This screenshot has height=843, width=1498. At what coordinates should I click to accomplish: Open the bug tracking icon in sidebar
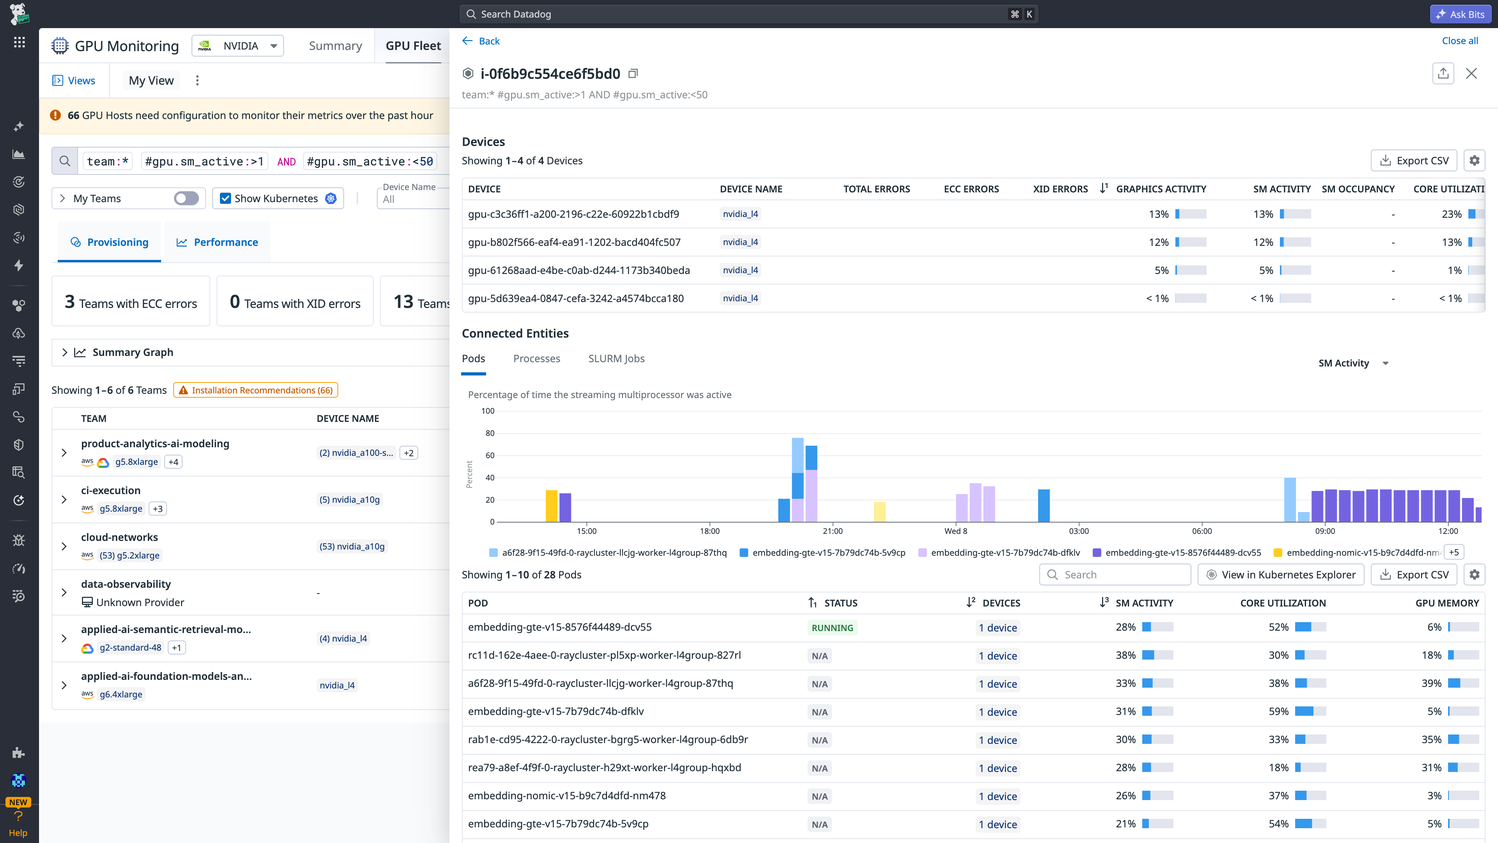point(19,540)
